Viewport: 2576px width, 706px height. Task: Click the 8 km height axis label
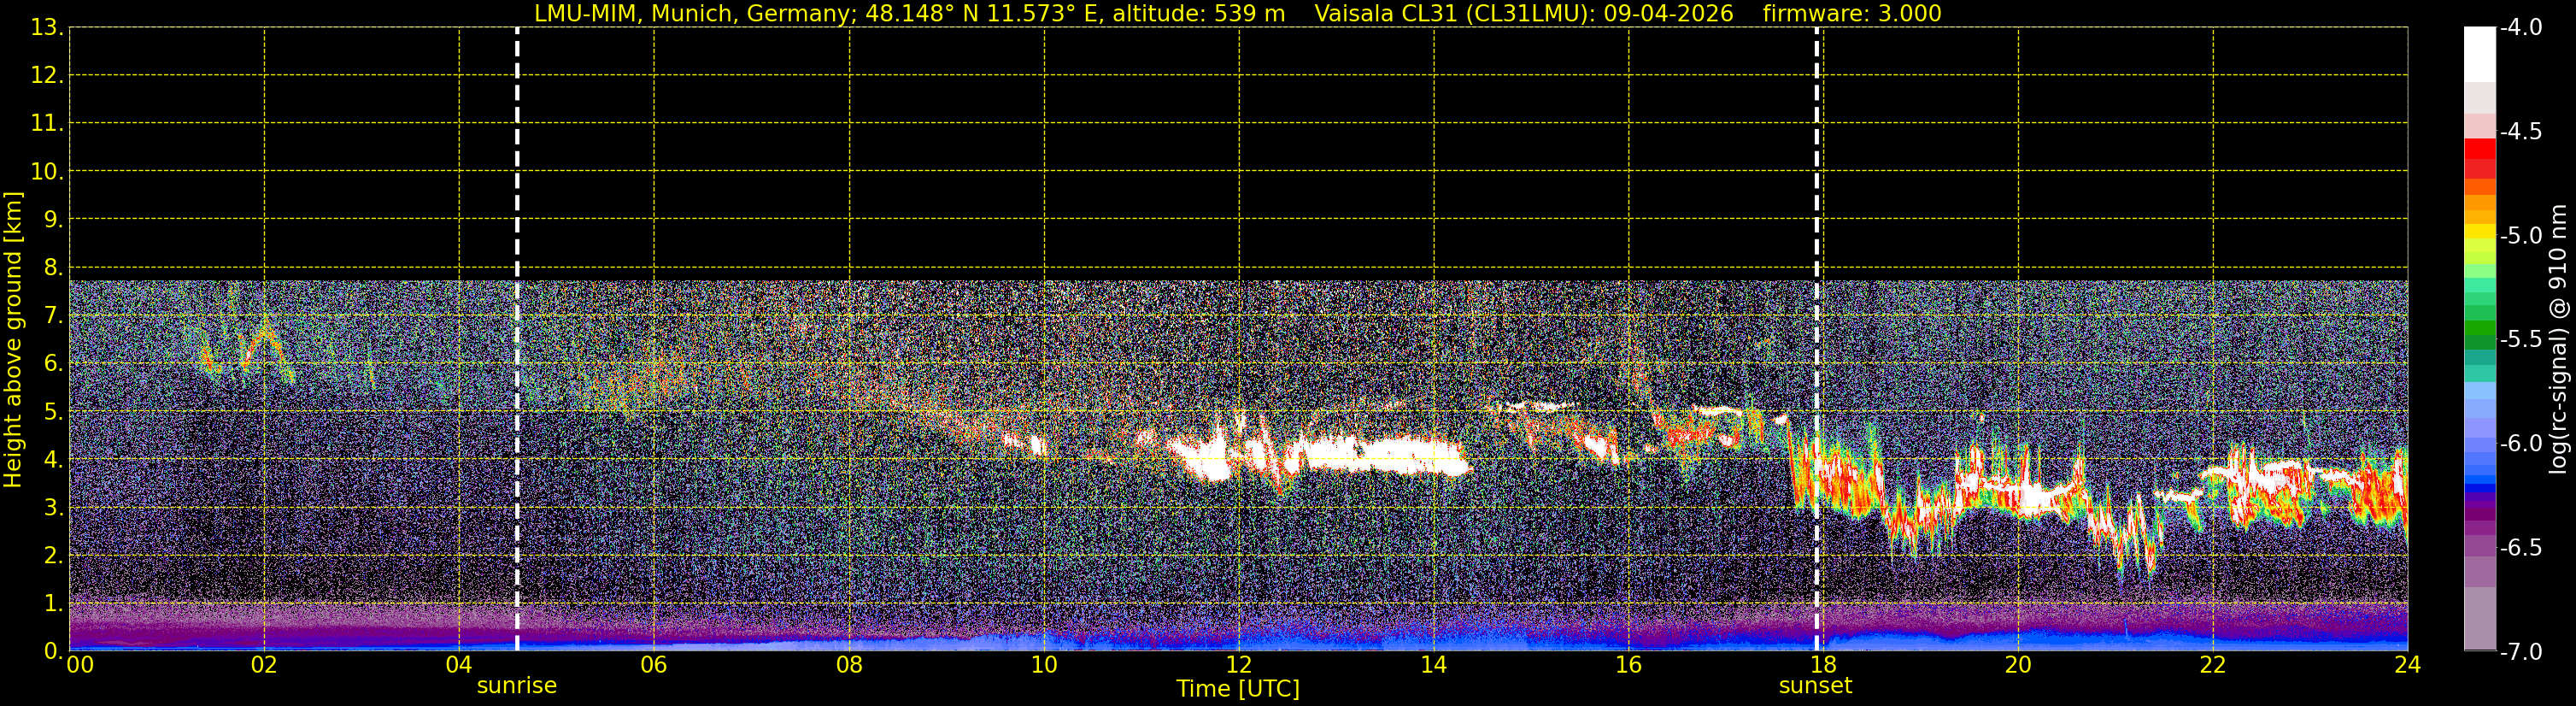point(52,267)
